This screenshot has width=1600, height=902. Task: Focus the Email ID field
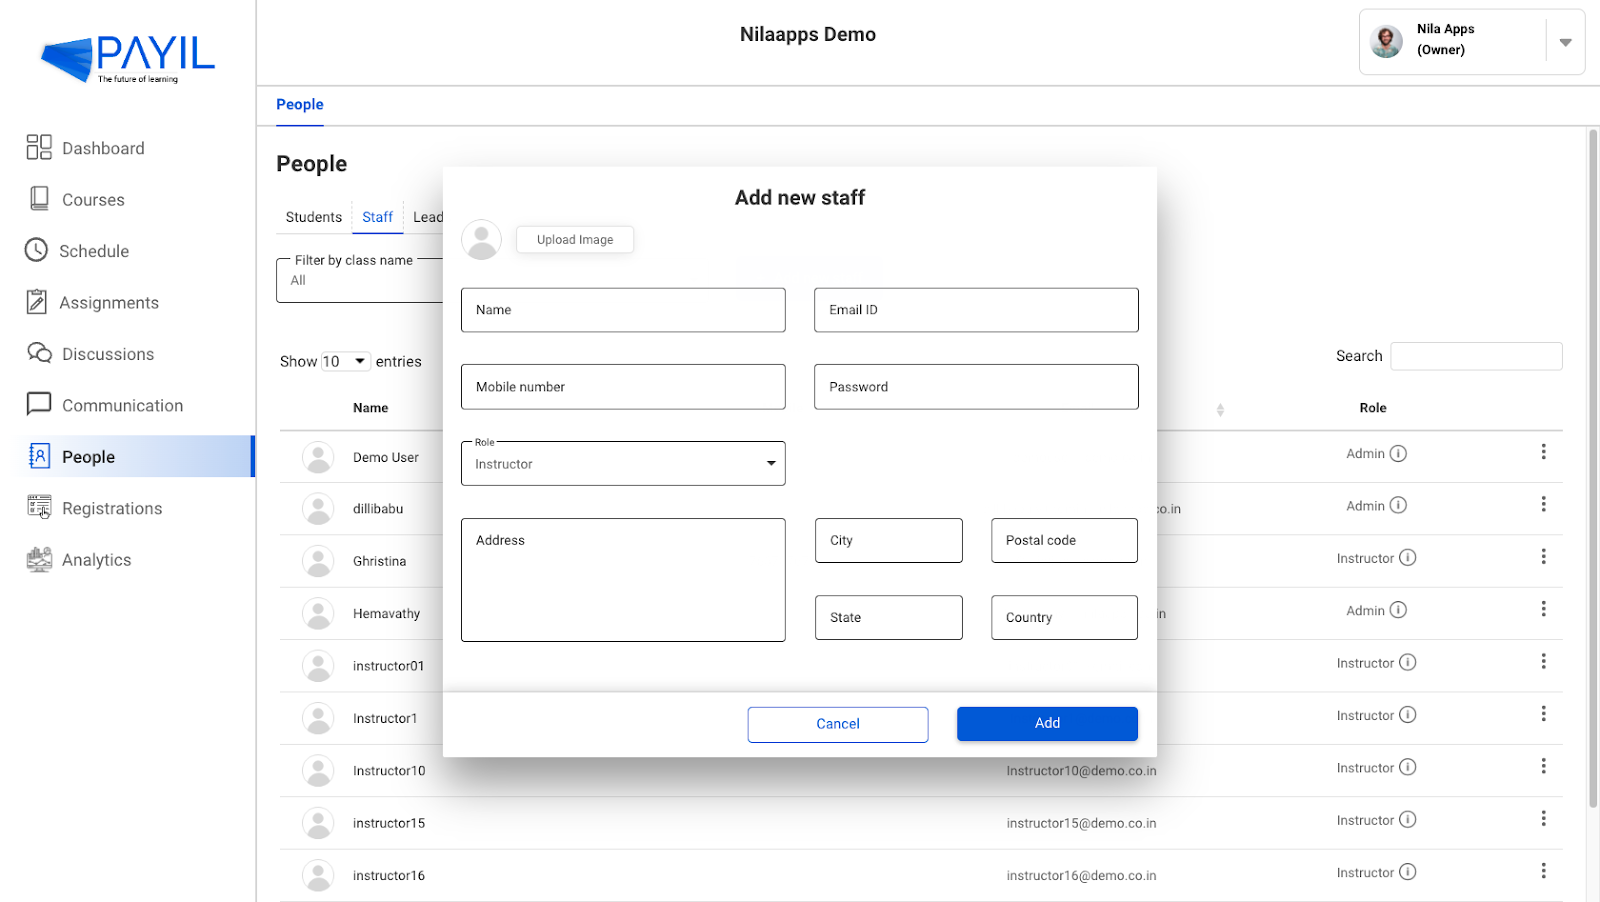click(x=976, y=310)
